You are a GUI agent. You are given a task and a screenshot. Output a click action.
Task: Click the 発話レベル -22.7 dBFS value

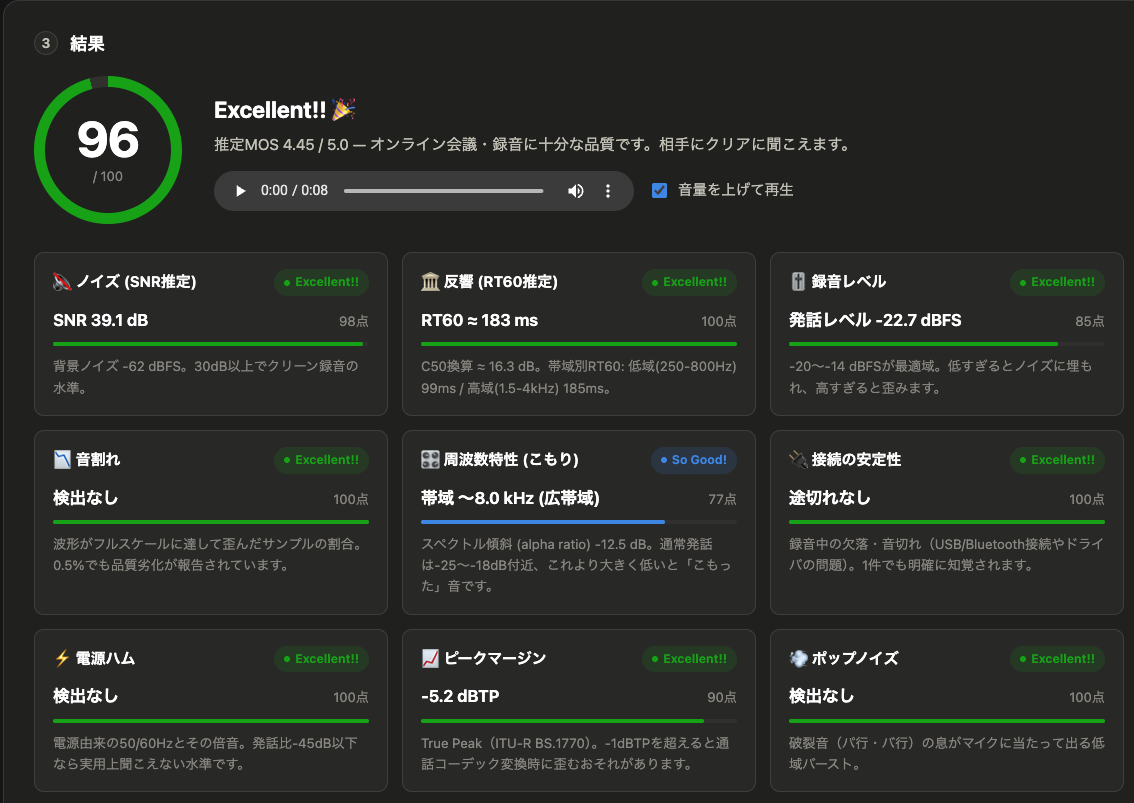click(x=875, y=320)
